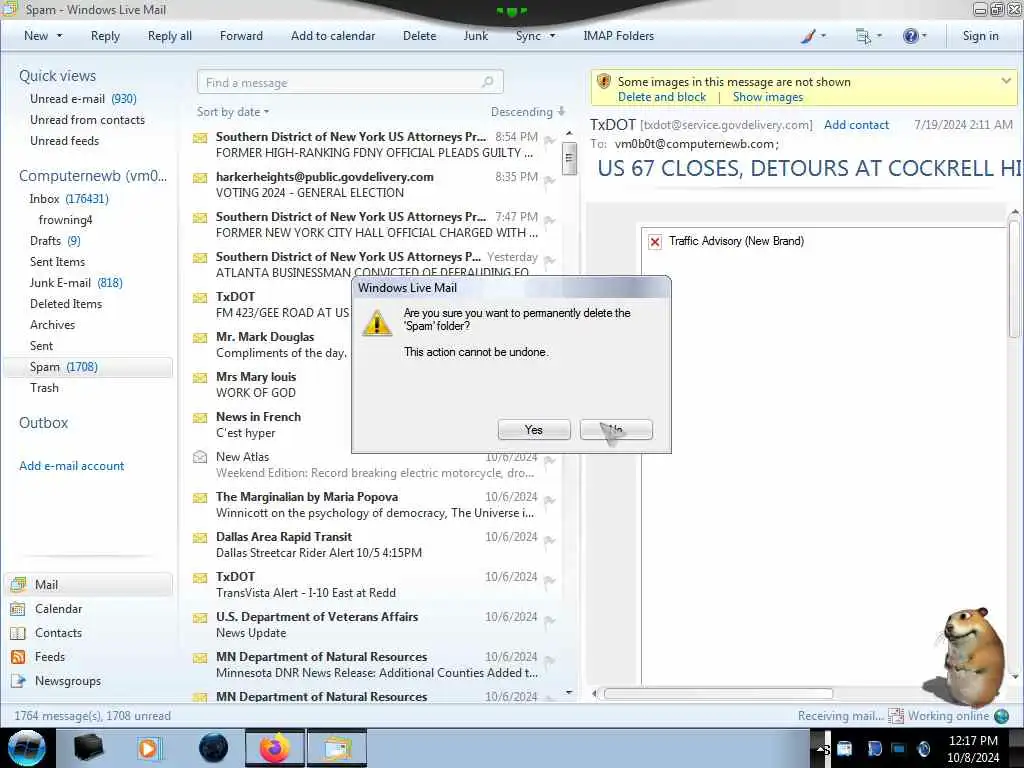Flag the 8:54 PM Southern District message
Screen dimensions: 1024x768
550,140
